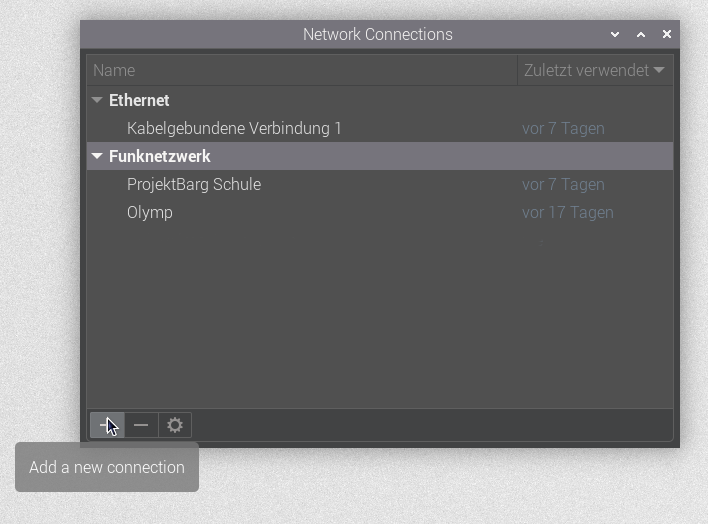Click last-used time of ProjektBarg Schule
Image resolution: width=708 pixels, height=524 pixels.
563,184
